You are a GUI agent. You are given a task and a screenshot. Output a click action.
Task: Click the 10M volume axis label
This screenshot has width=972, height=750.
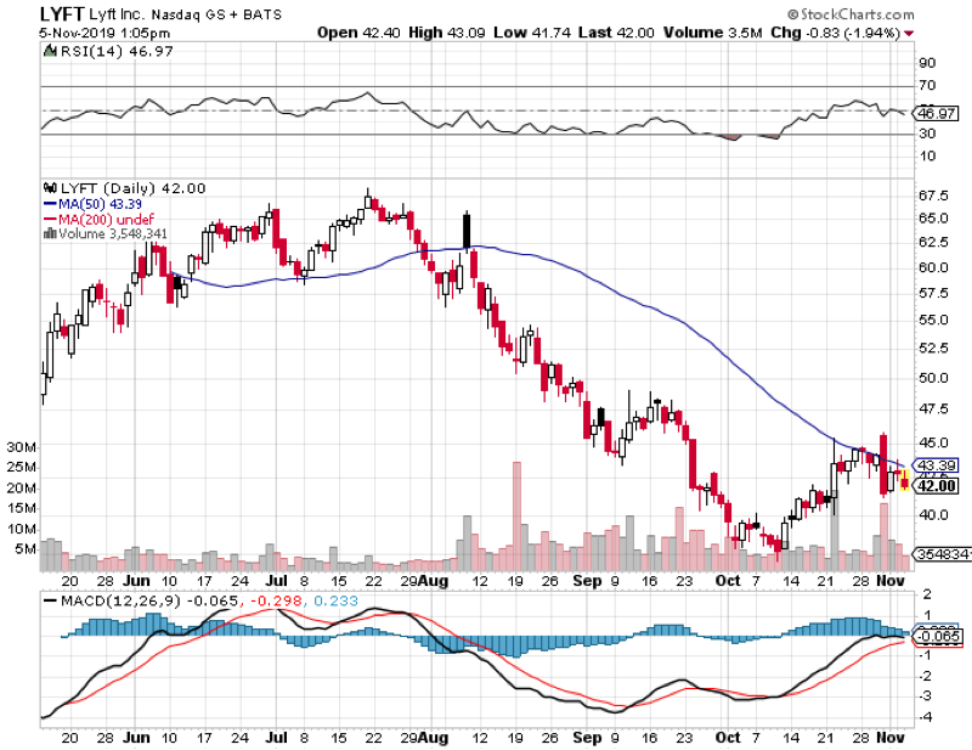coord(22,529)
